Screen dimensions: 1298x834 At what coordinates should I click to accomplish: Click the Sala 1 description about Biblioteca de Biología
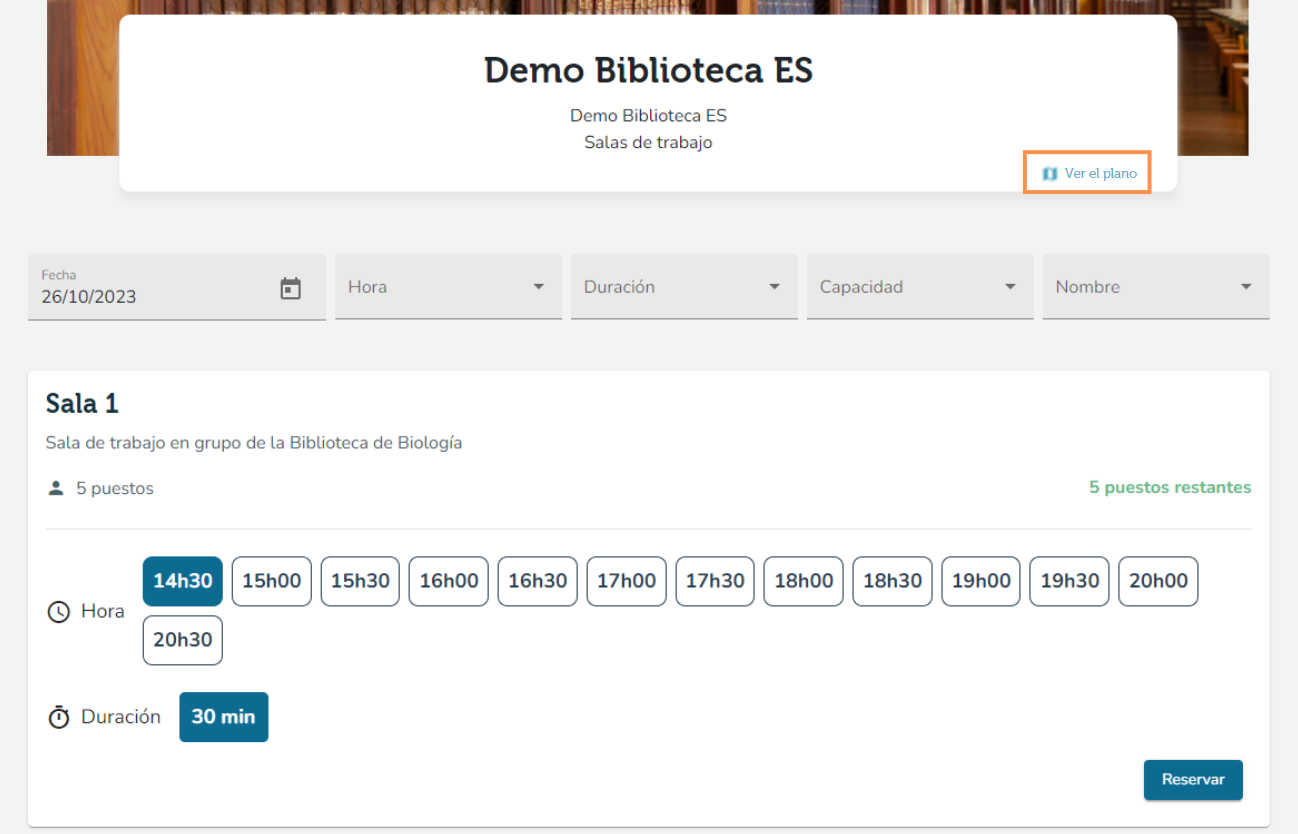click(254, 443)
